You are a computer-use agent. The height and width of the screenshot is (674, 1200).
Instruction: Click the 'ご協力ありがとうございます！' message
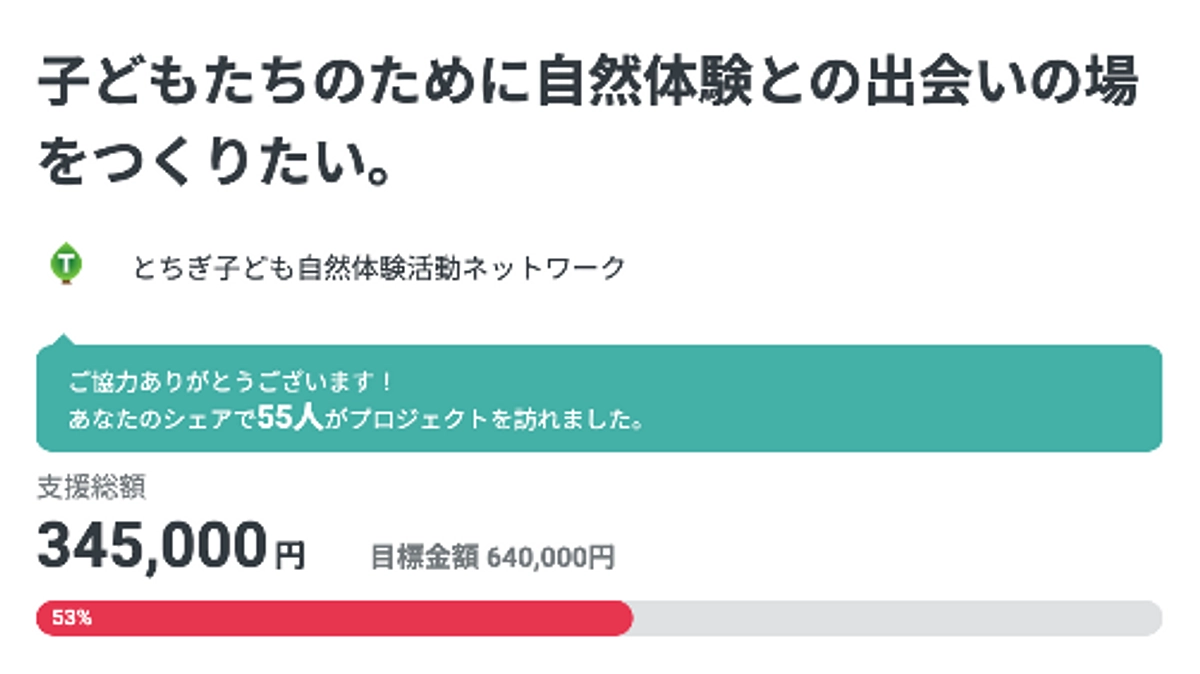click(230, 380)
